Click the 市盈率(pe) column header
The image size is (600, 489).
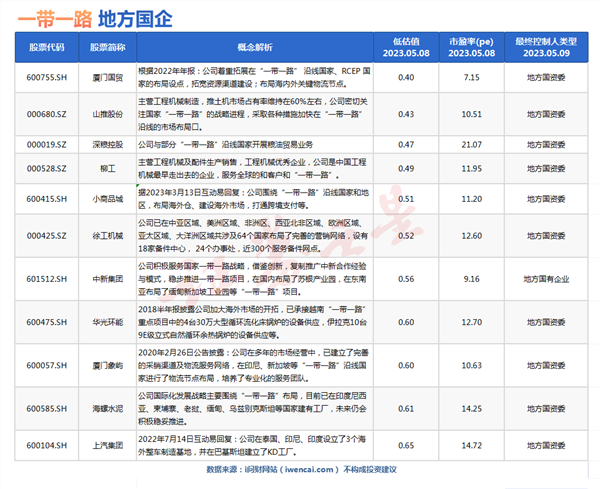(471, 47)
